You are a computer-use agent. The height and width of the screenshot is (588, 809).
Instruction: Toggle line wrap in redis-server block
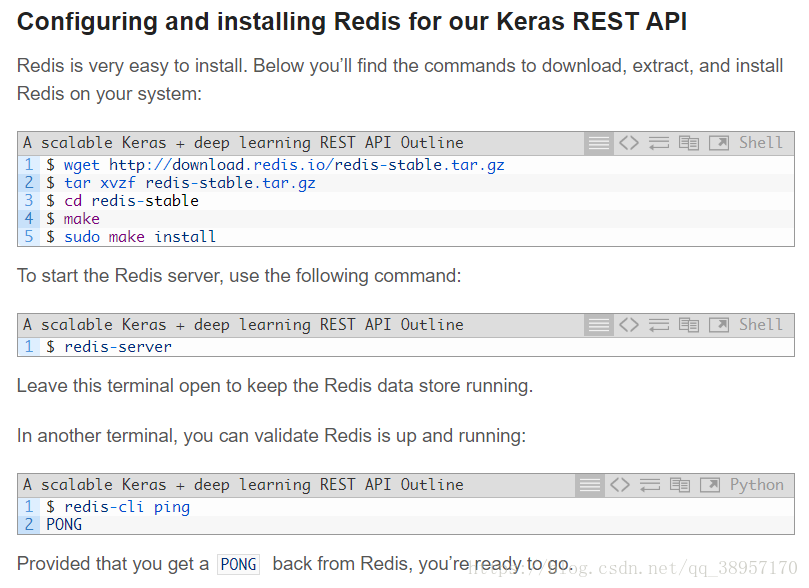pyautogui.click(x=659, y=325)
